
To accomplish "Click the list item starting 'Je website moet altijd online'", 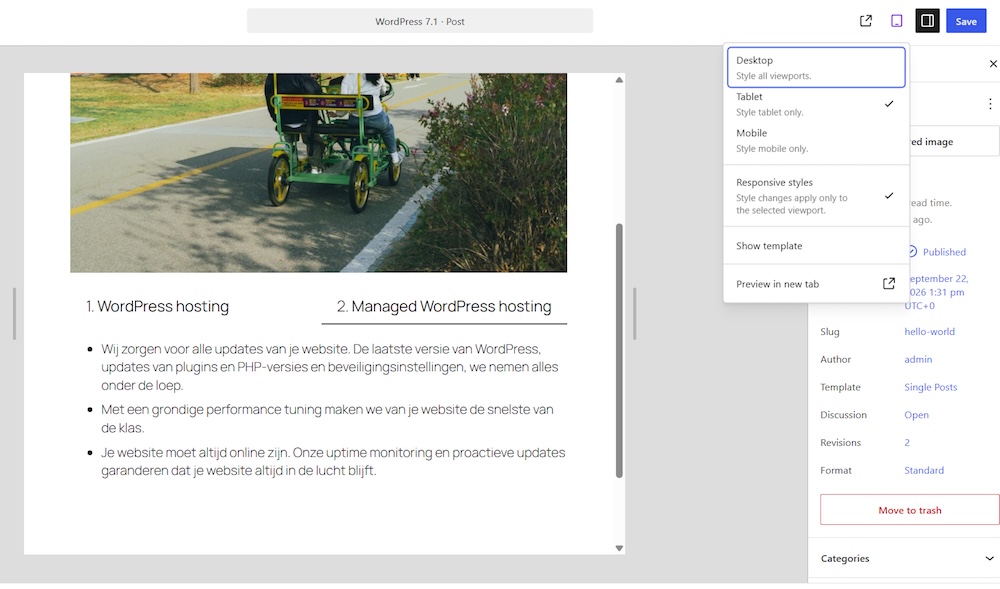I will tap(333, 462).
